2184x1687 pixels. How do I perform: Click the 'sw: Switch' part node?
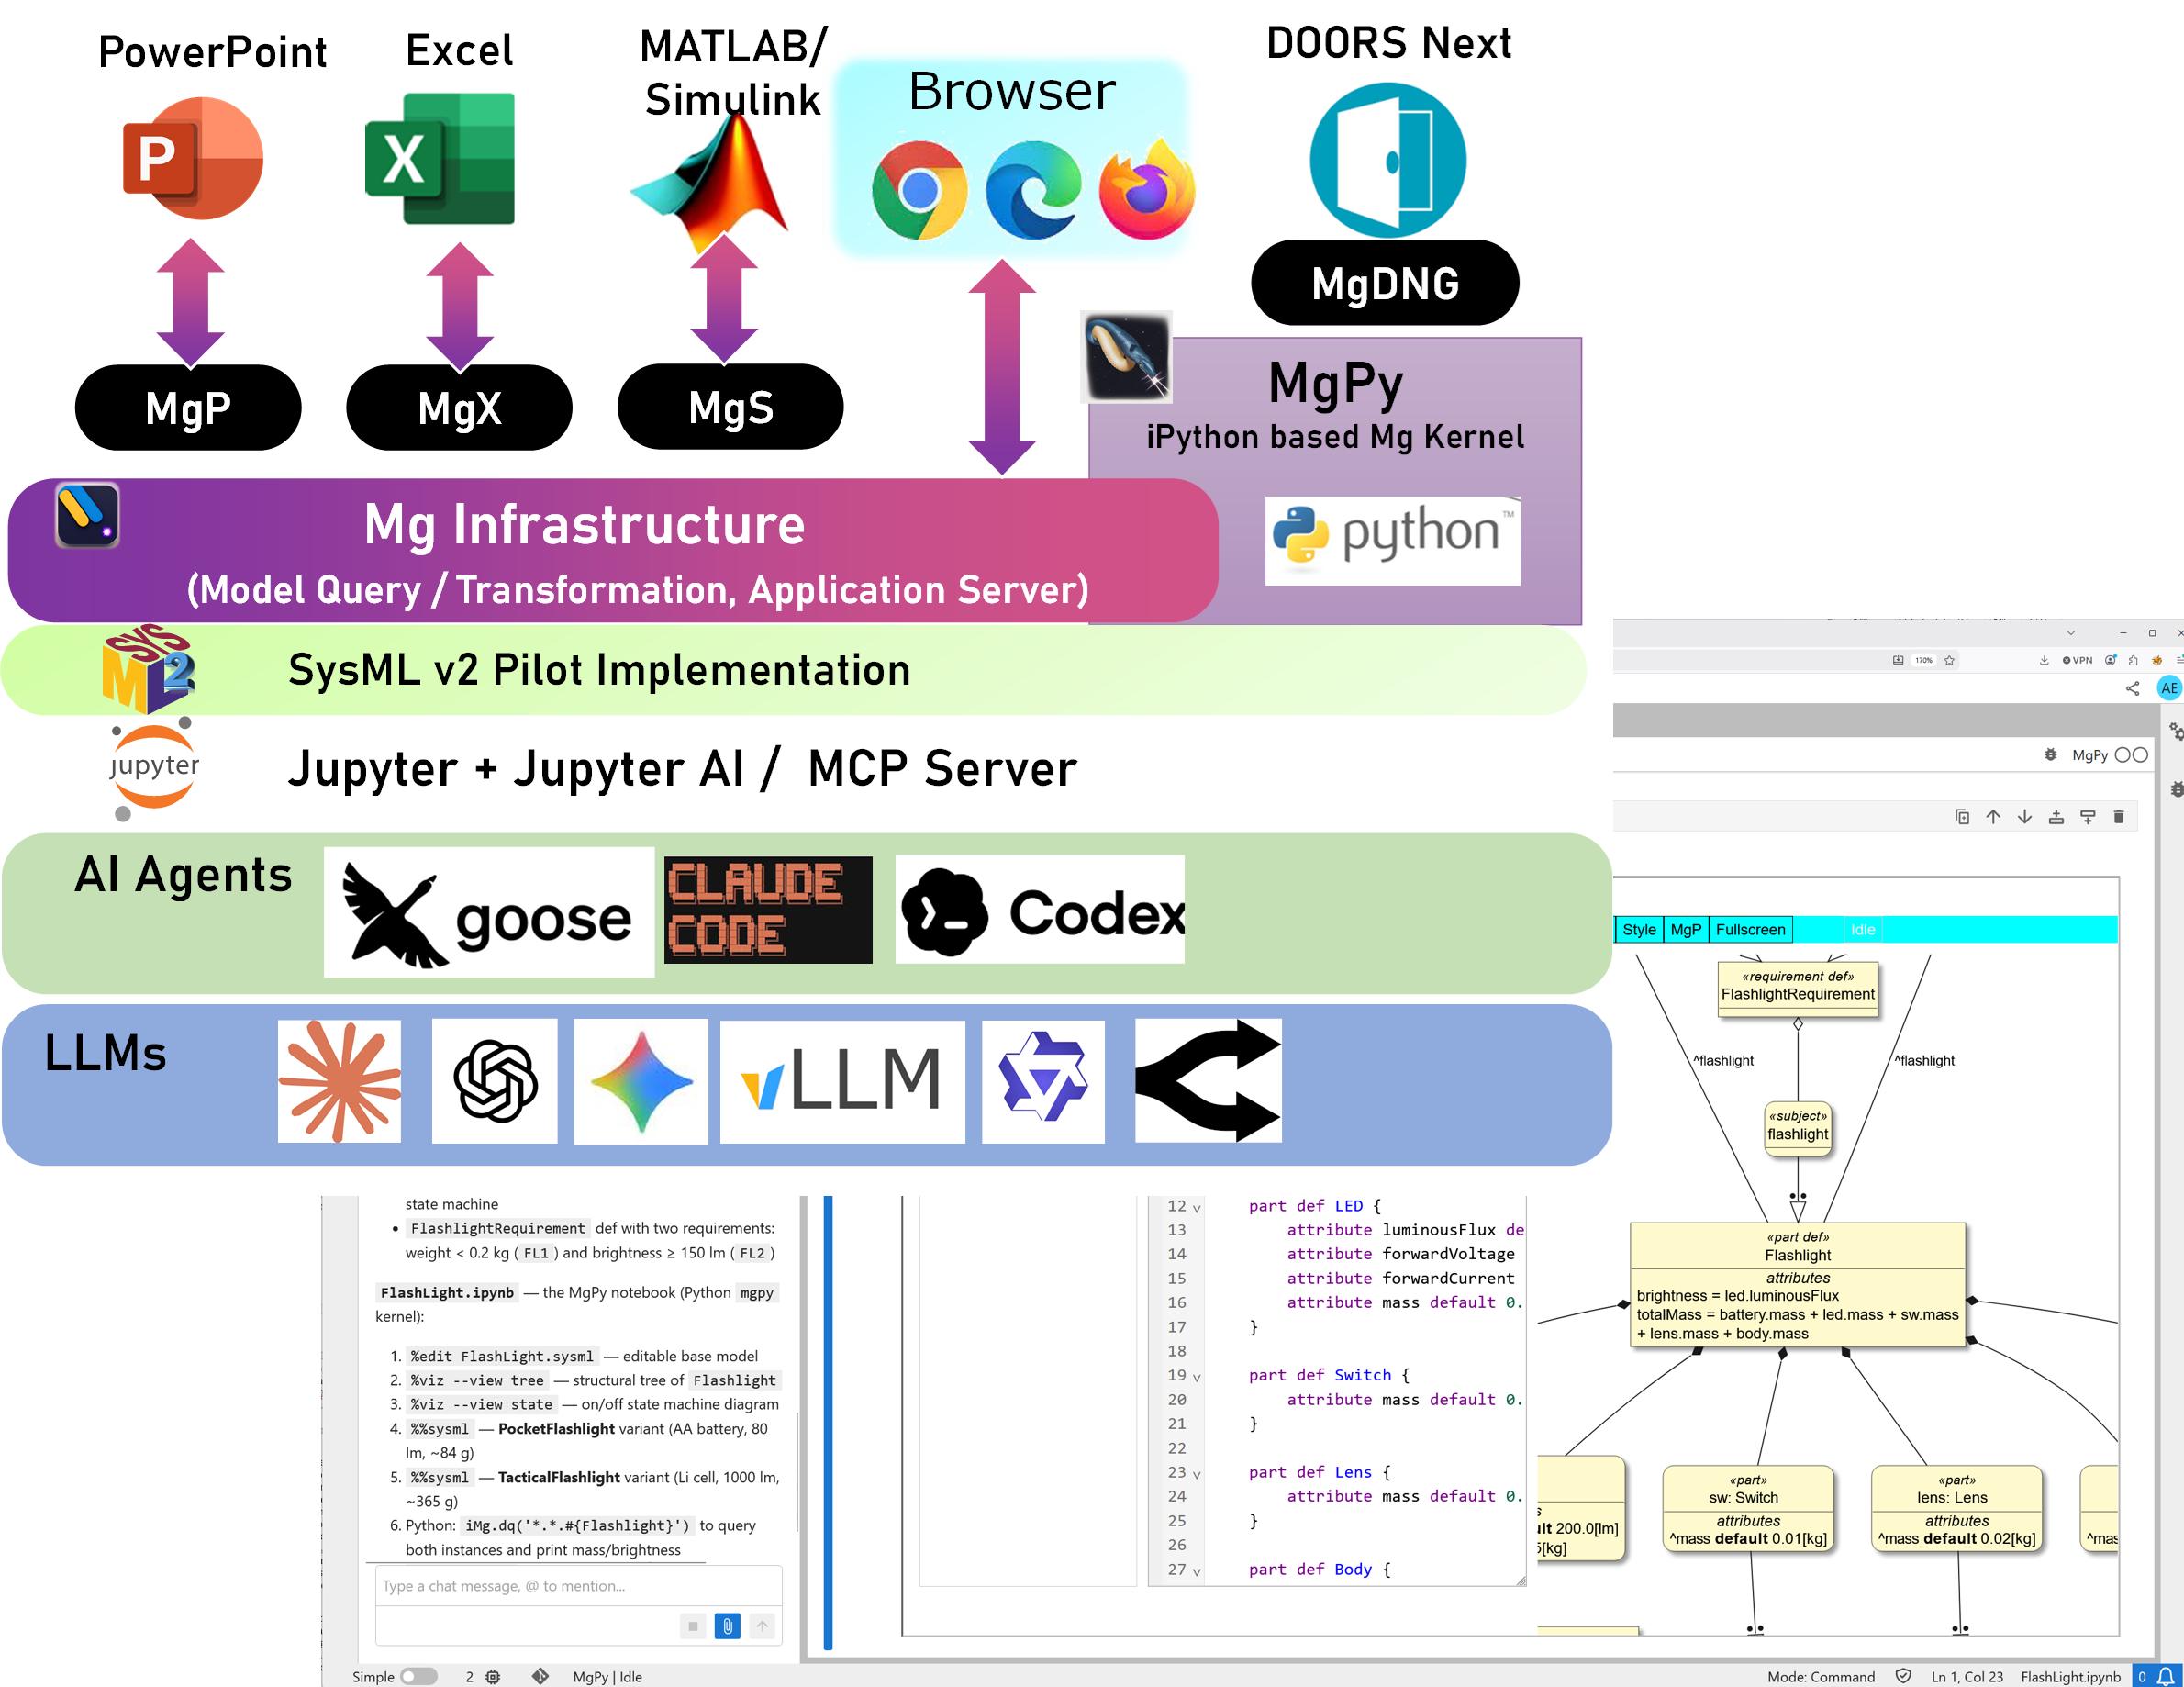click(x=1747, y=1508)
